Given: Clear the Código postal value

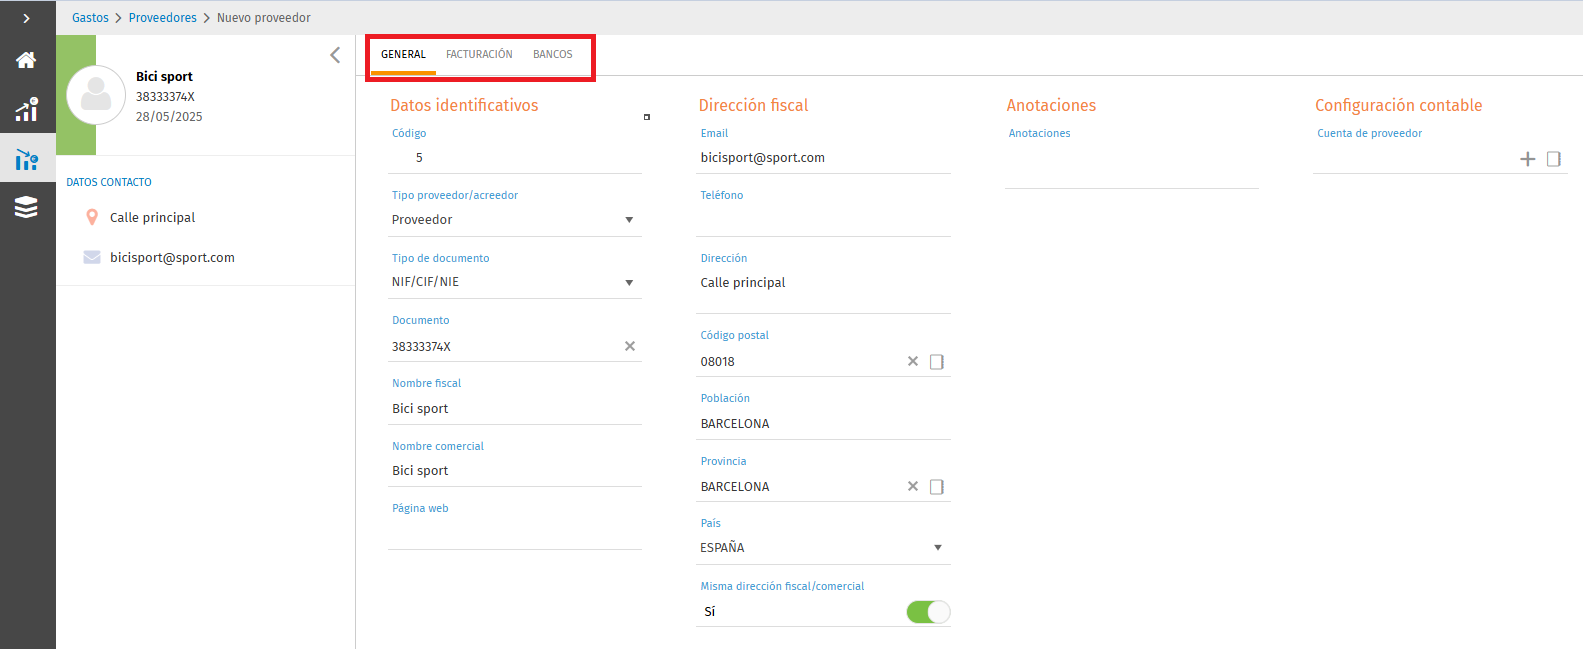Looking at the screenshot, I should [913, 361].
